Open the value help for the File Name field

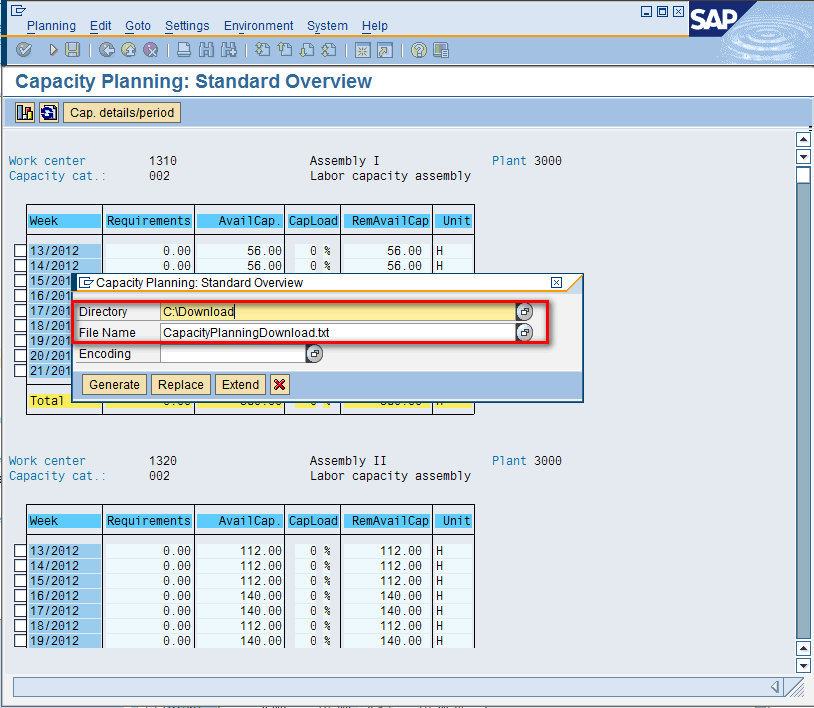524,333
